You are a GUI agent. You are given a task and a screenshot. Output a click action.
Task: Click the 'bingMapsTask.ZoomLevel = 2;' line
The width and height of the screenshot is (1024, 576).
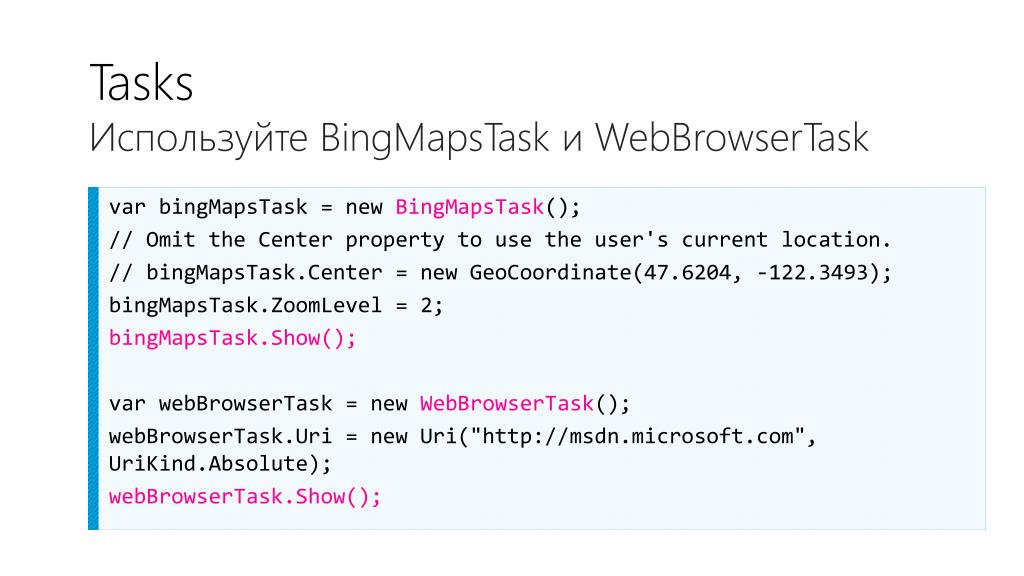[276, 305]
